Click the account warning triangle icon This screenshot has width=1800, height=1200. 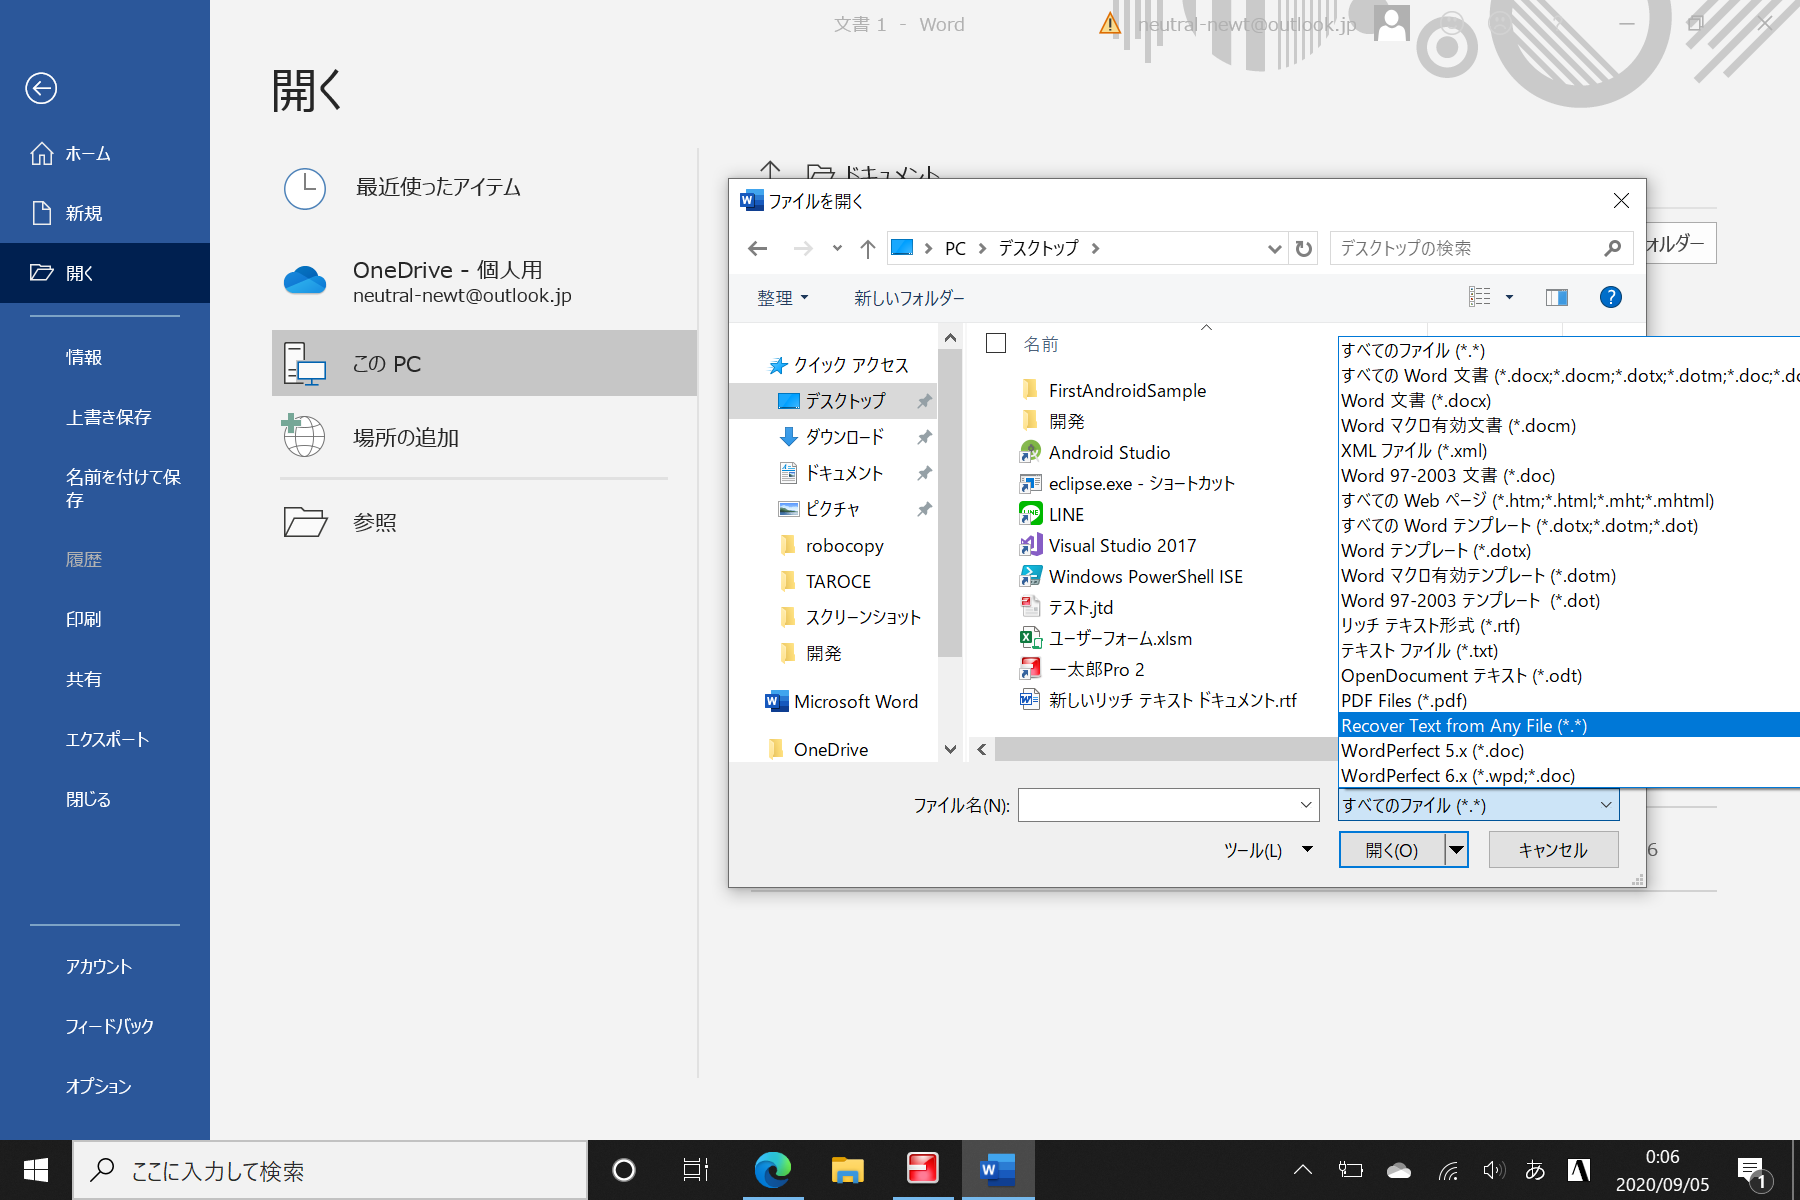point(1110,24)
